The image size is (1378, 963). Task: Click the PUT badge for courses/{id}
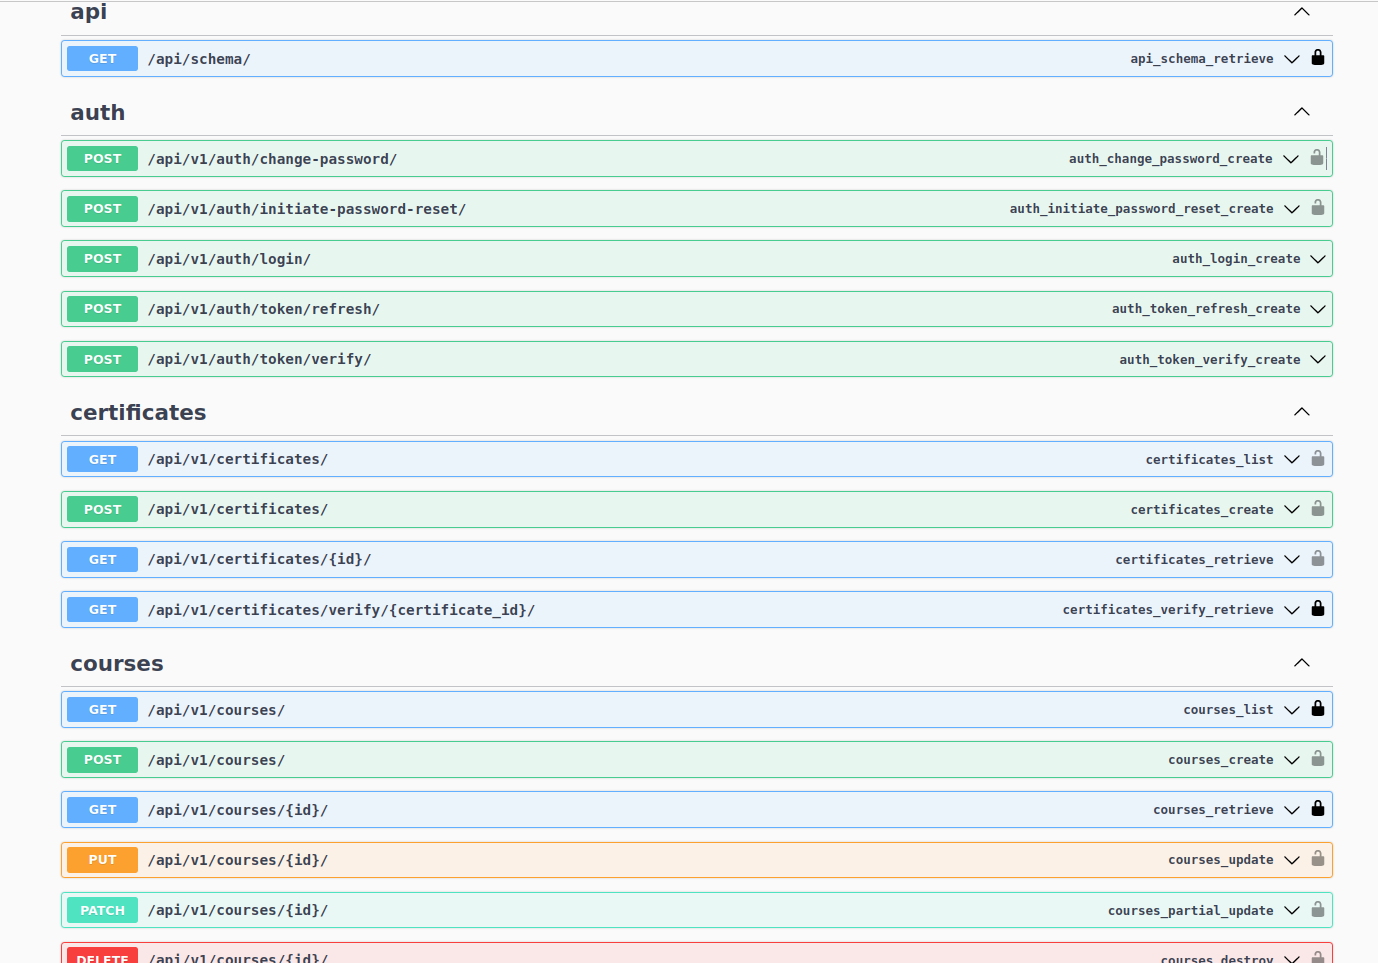(102, 859)
